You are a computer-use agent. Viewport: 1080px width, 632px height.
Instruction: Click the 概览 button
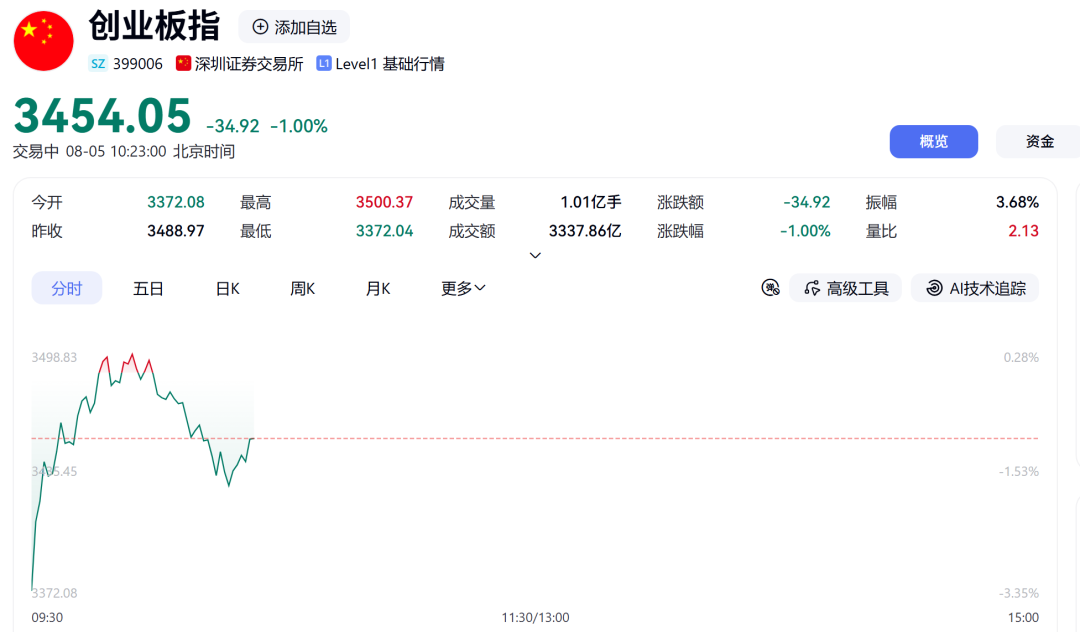933,141
